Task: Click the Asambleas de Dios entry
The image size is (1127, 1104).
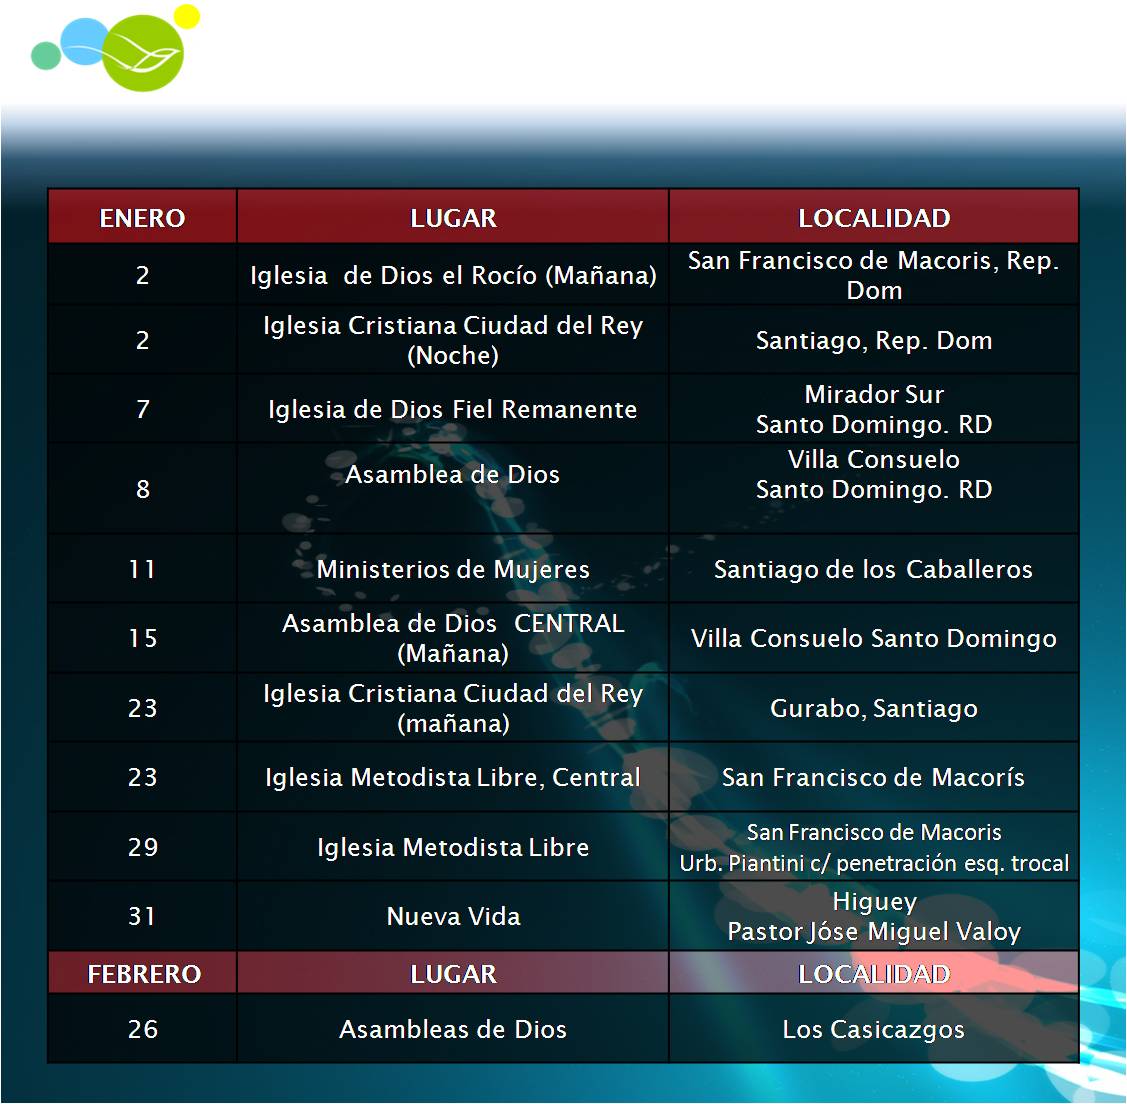Action: click(453, 1030)
